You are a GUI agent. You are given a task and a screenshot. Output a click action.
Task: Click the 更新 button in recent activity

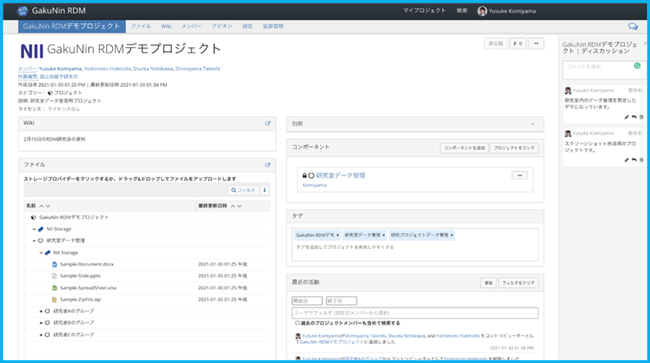[x=488, y=283]
